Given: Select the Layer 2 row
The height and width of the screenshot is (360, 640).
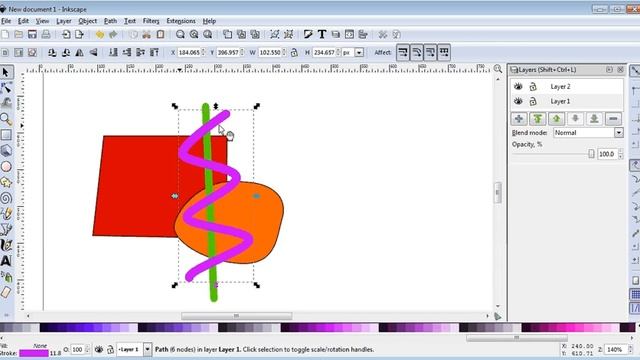Looking at the screenshot, I should tap(567, 87).
